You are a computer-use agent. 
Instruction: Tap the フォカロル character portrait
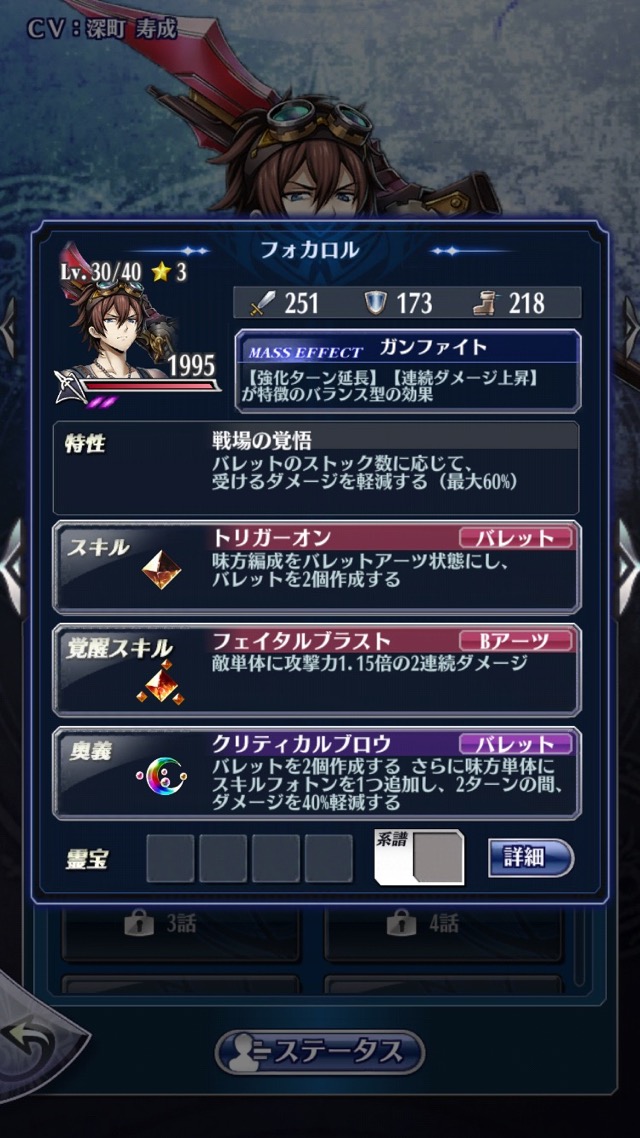coord(122,327)
